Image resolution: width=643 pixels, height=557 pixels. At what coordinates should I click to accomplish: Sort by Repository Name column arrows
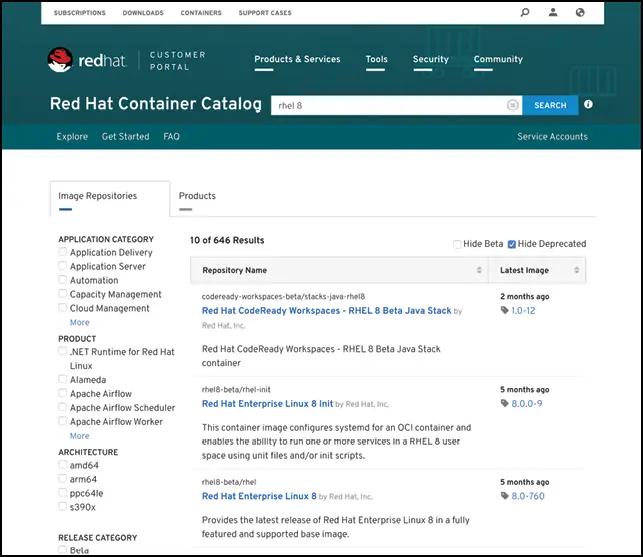coord(479,270)
